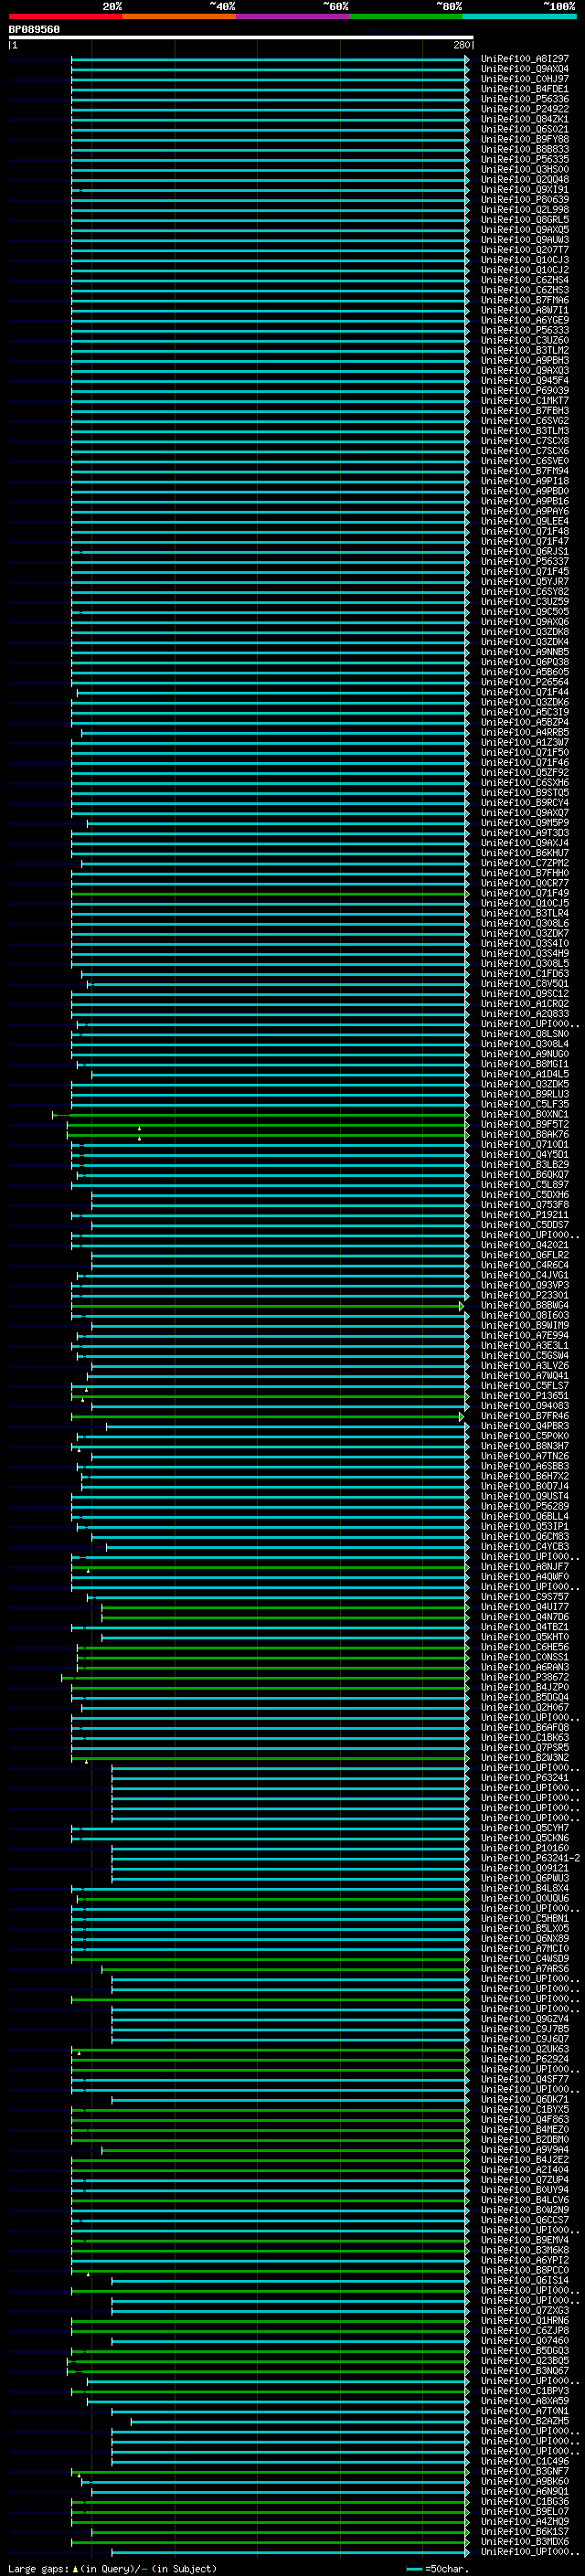Image resolution: width=585 pixels, height=2576 pixels.
Task: Click the arrowhead ending UniRef100_B7FR46 alignment
Action: 461,1416
